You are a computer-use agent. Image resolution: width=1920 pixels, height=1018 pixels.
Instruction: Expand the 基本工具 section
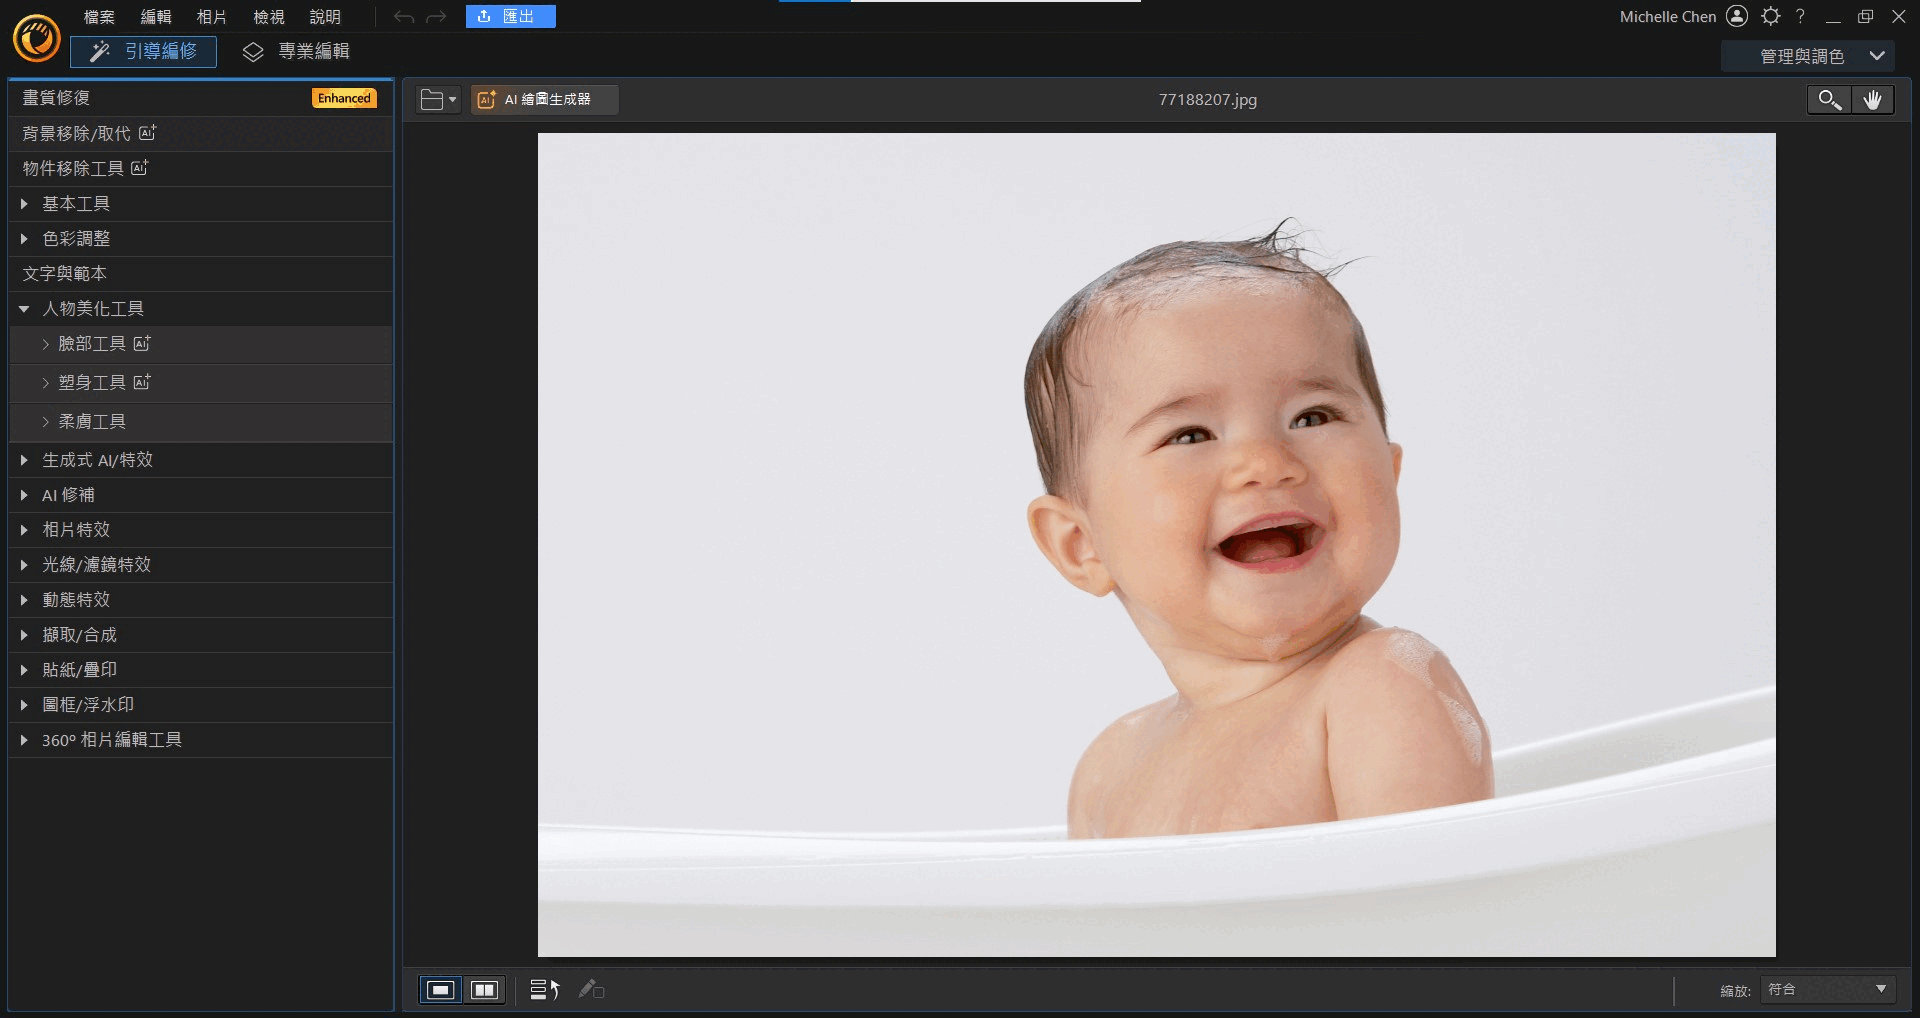tap(76, 204)
